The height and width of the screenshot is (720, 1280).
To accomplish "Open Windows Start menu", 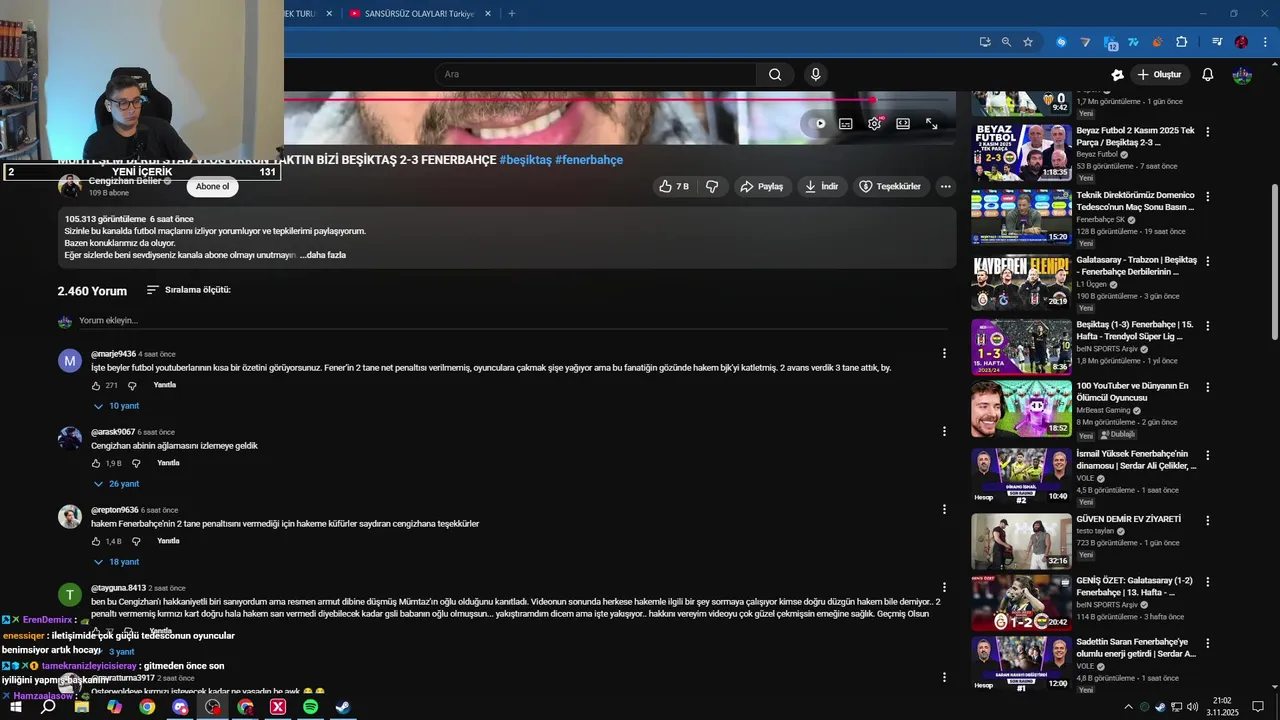I will 15,707.
